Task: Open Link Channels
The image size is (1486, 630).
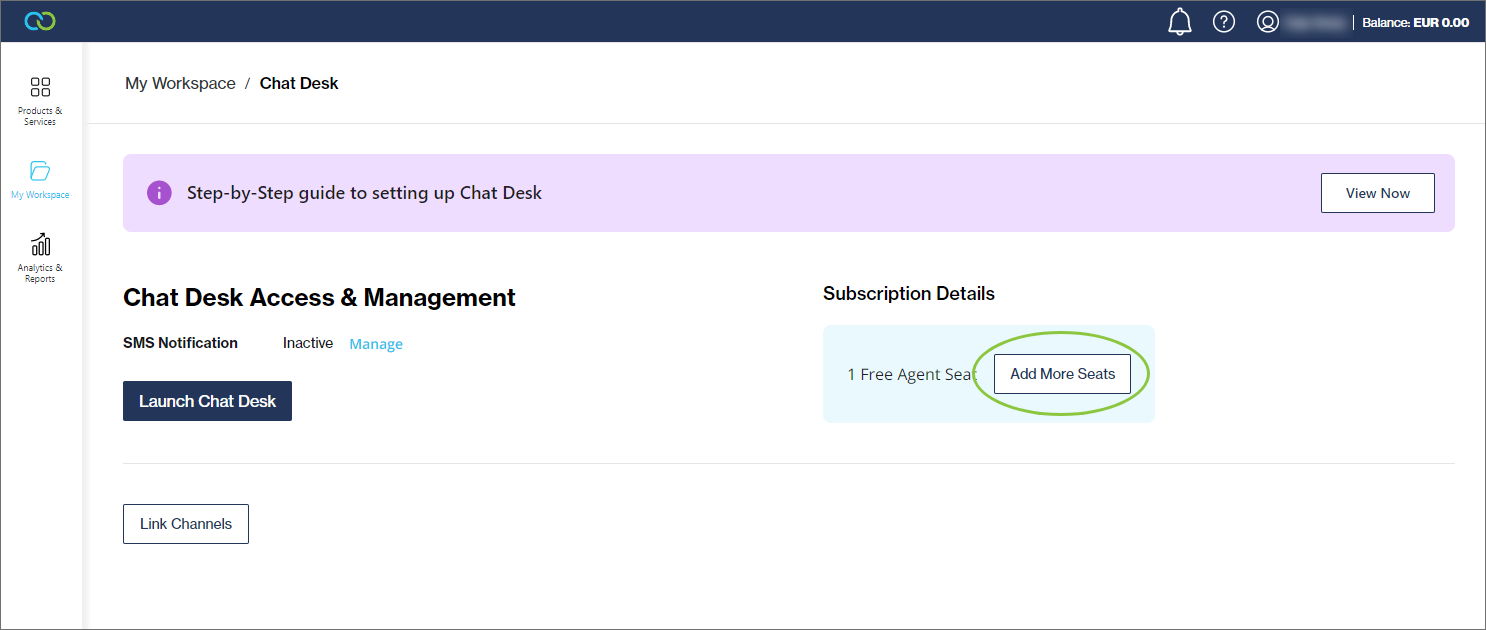Action: 186,524
